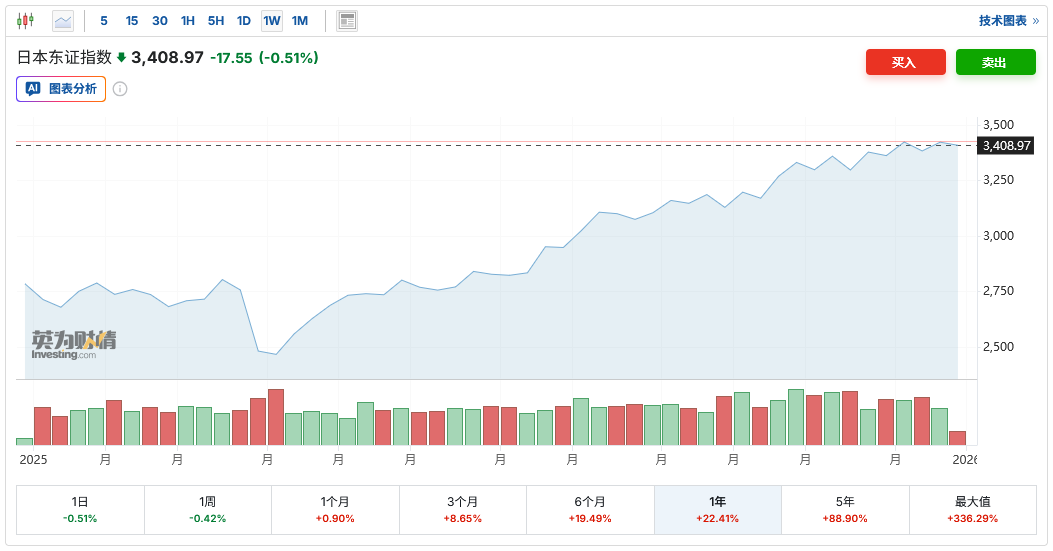Show the 最大值 max range

coord(972,509)
